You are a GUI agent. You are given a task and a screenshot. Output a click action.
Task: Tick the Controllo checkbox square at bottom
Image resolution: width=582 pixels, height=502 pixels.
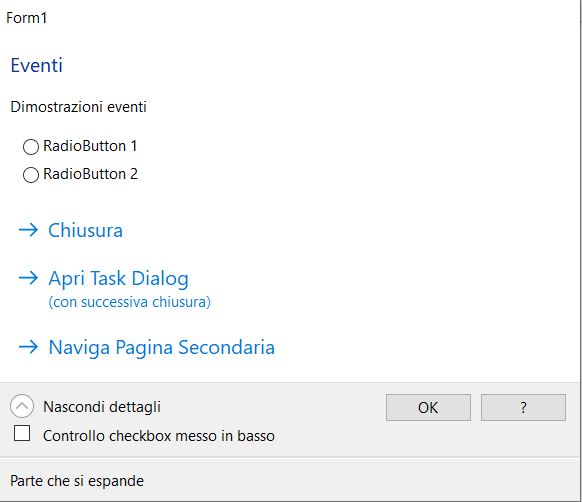(x=22, y=433)
